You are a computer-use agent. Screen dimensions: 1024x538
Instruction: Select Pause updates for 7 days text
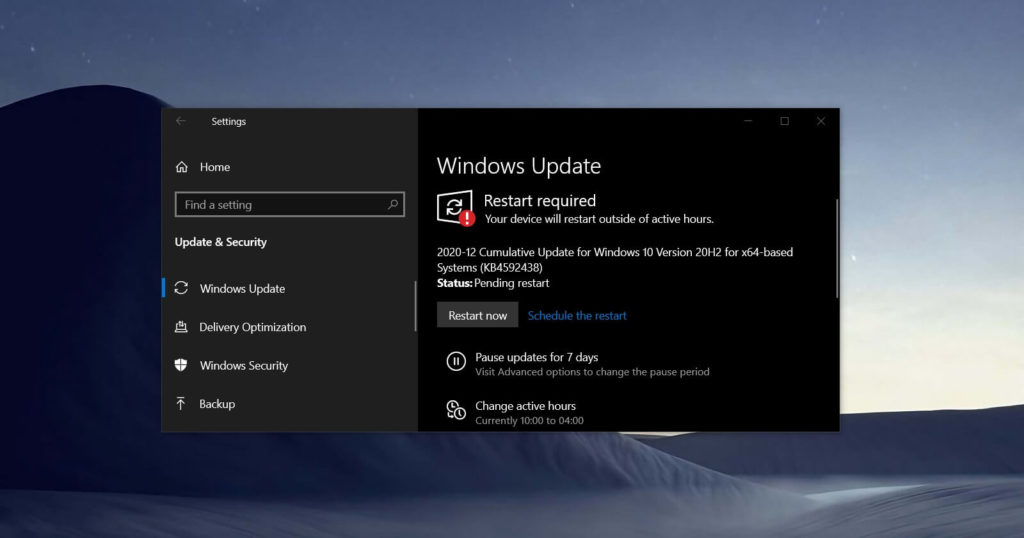click(x=536, y=357)
